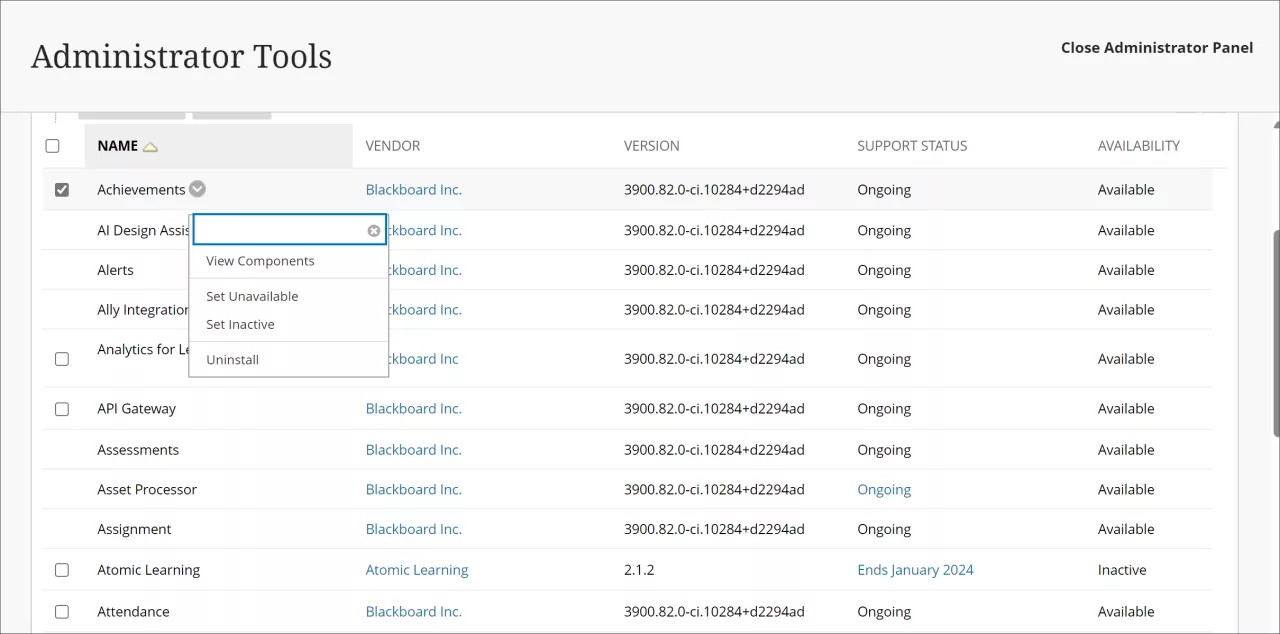Image resolution: width=1280 pixels, height=634 pixels.
Task: Check the Attendance row checkbox
Action: [62, 611]
